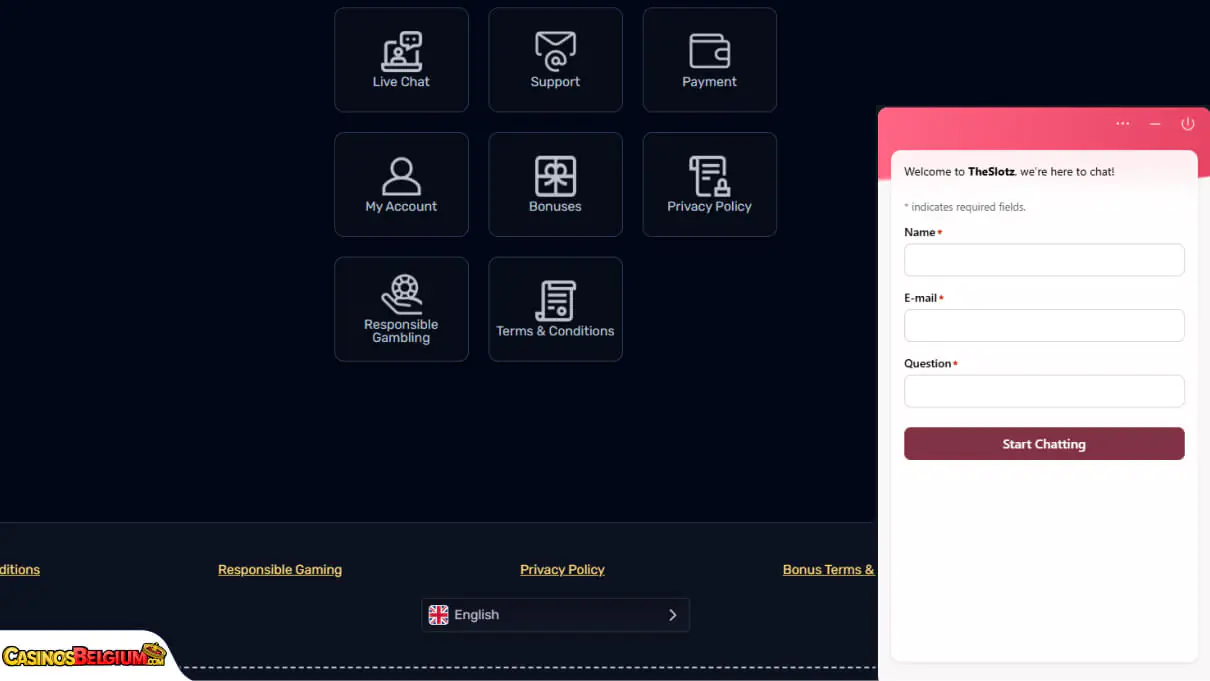
Task: Click the Question text field
Action: [x=1044, y=391]
